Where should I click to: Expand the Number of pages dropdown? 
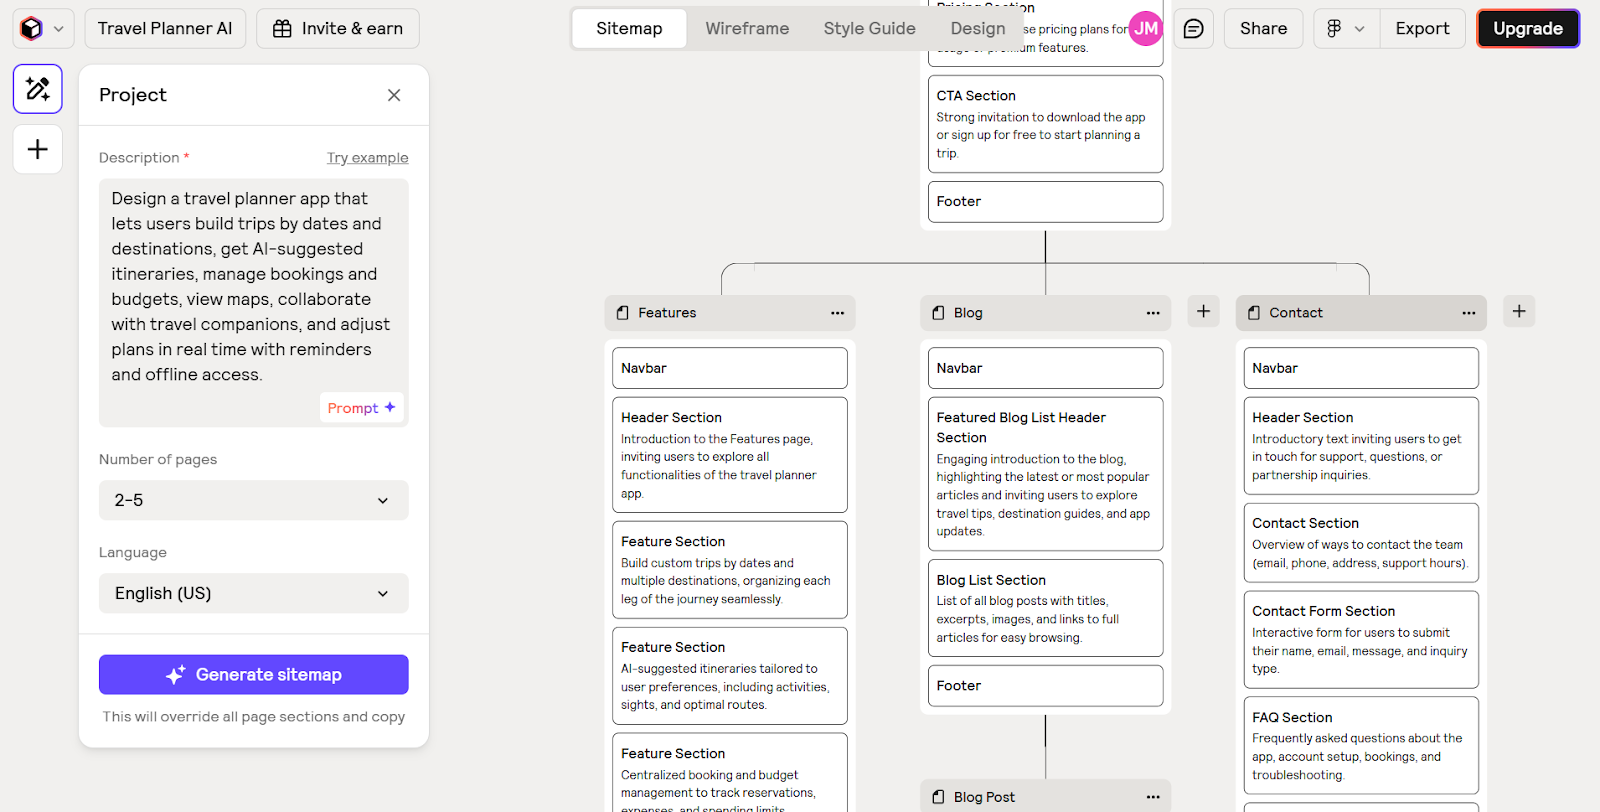tap(253, 500)
